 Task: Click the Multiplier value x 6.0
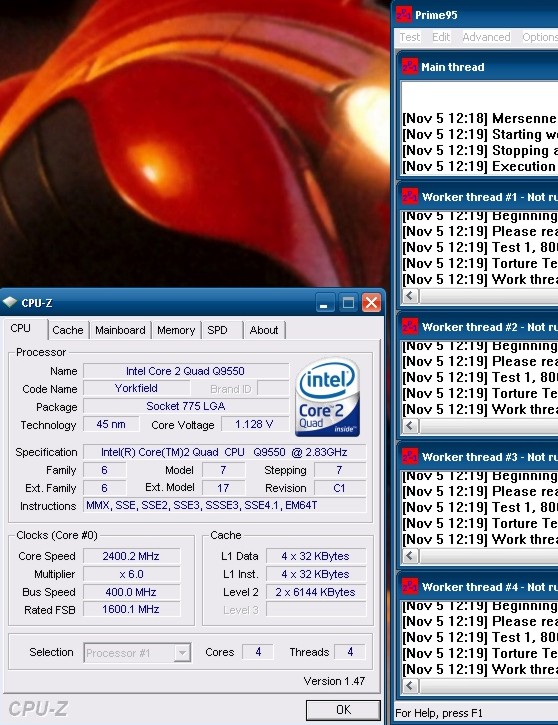click(131, 574)
